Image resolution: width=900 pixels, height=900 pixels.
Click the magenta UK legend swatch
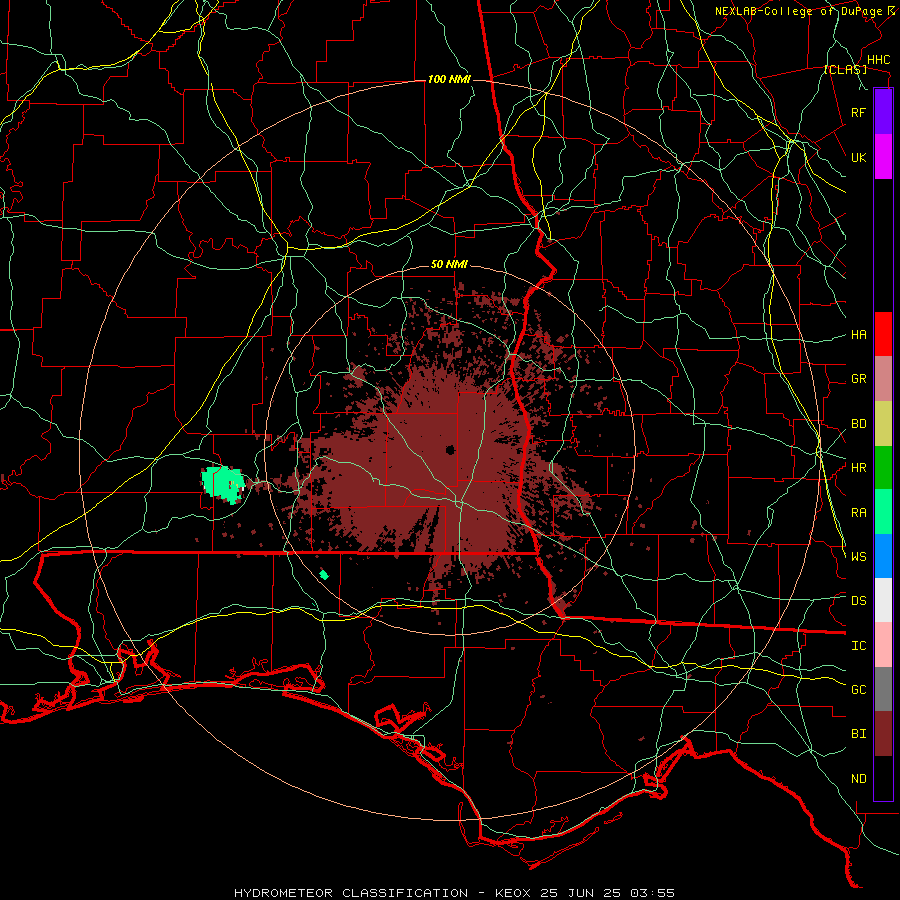point(883,157)
